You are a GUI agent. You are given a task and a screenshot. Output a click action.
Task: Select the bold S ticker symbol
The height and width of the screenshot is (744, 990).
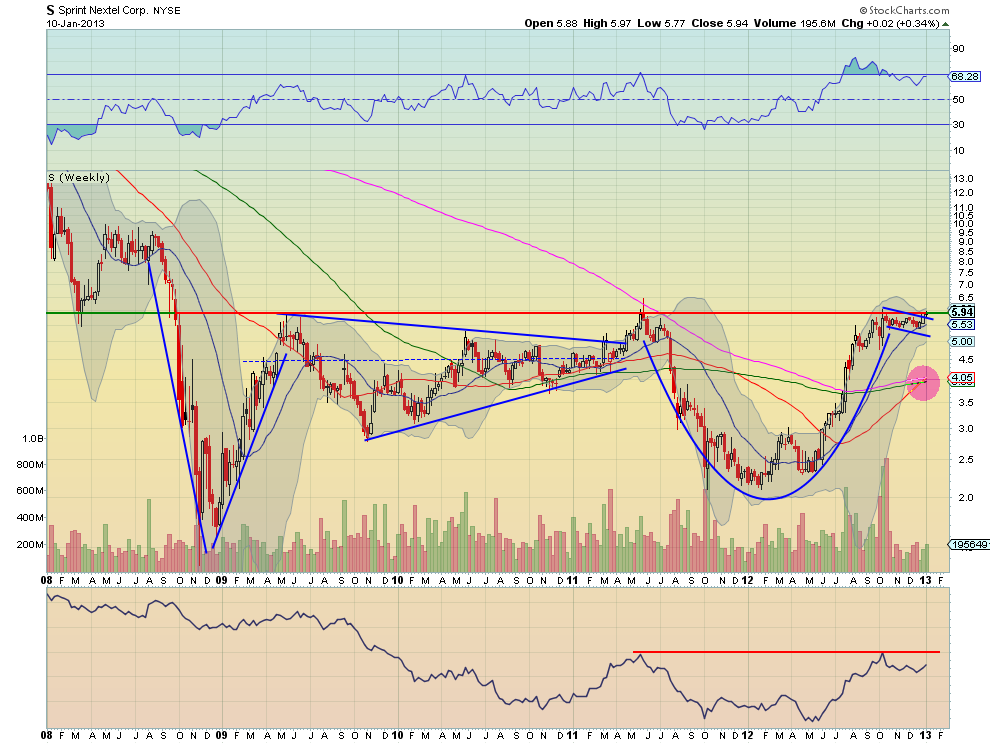[50, 11]
